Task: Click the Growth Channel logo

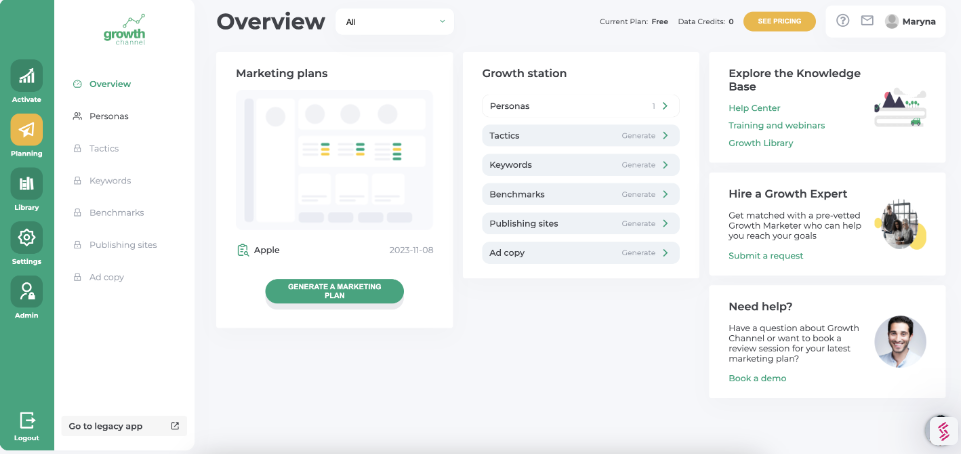Action: point(124,30)
